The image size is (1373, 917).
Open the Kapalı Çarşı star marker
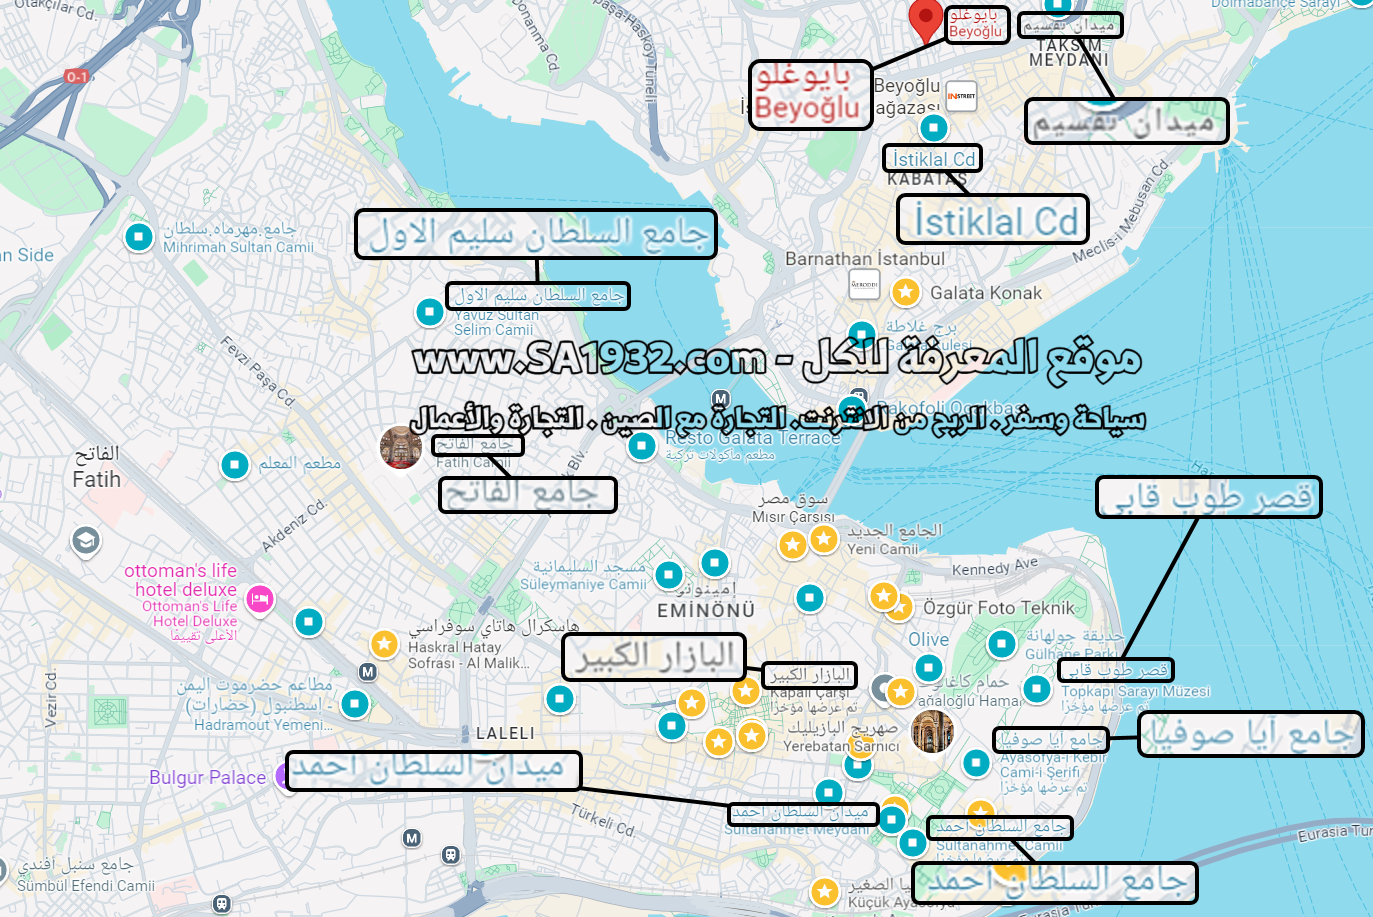(x=745, y=690)
